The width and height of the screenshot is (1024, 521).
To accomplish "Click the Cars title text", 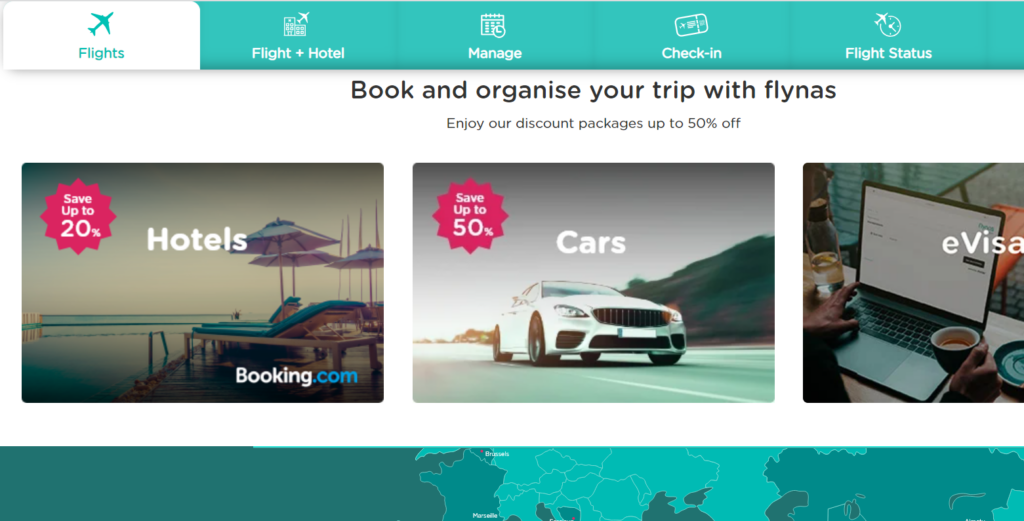I will tap(590, 243).
